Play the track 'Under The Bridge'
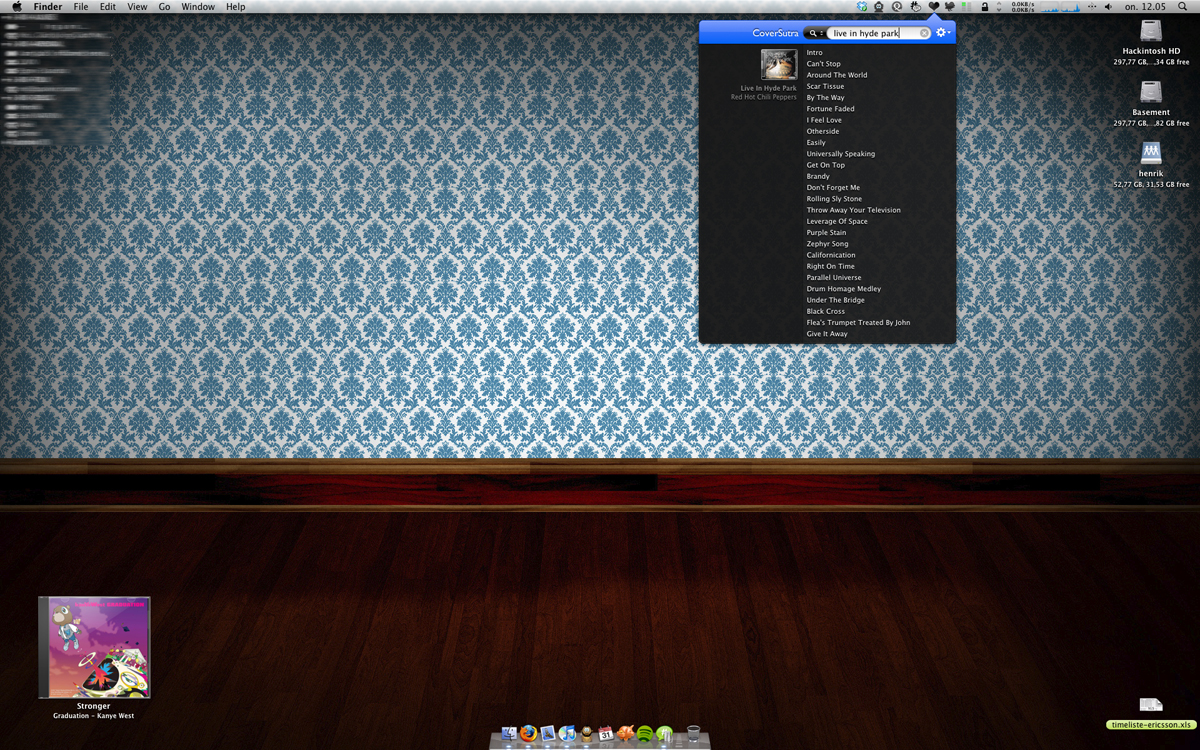1200x750 pixels. coord(836,300)
